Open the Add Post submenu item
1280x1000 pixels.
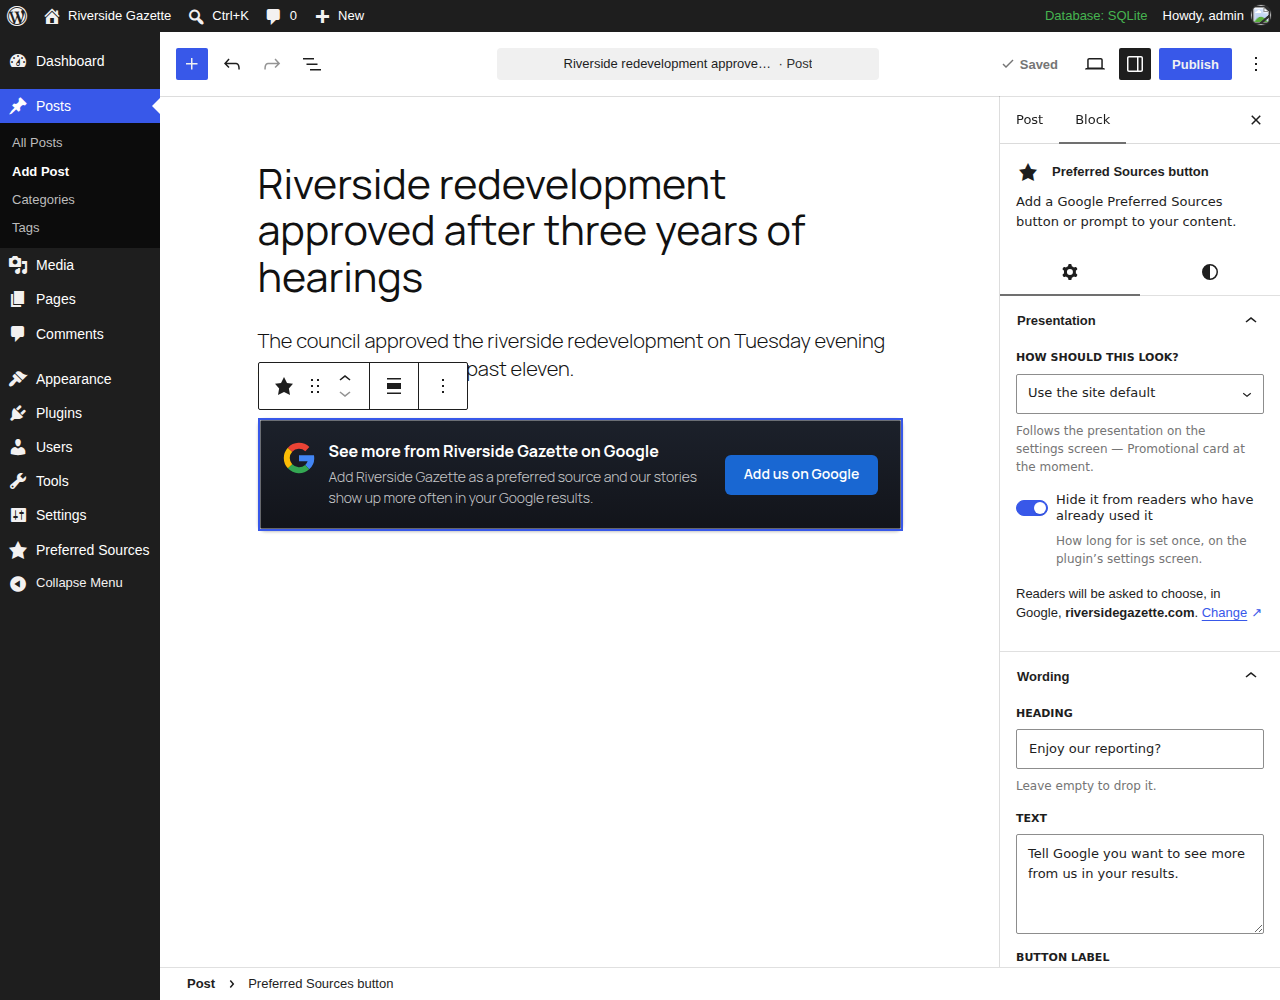click(41, 172)
